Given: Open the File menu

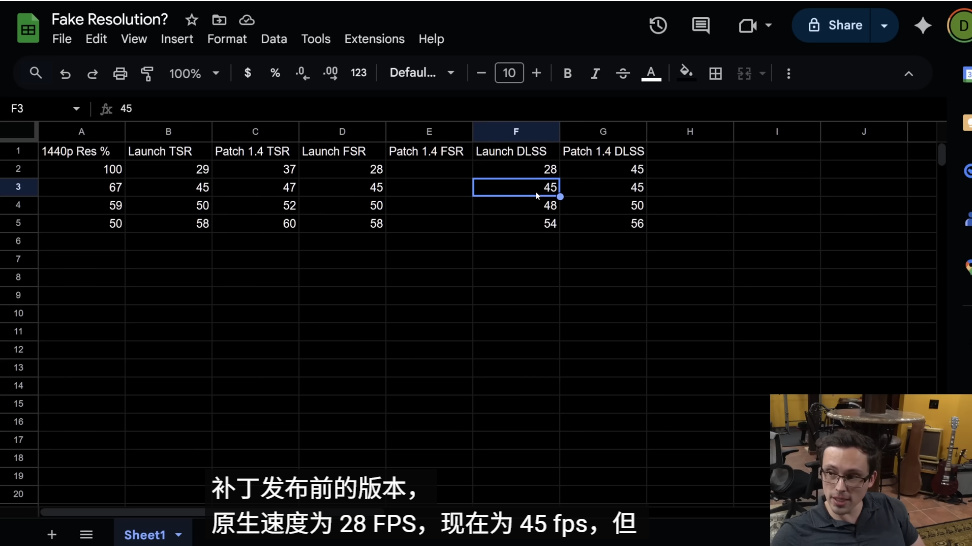Looking at the screenshot, I should point(61,39).
